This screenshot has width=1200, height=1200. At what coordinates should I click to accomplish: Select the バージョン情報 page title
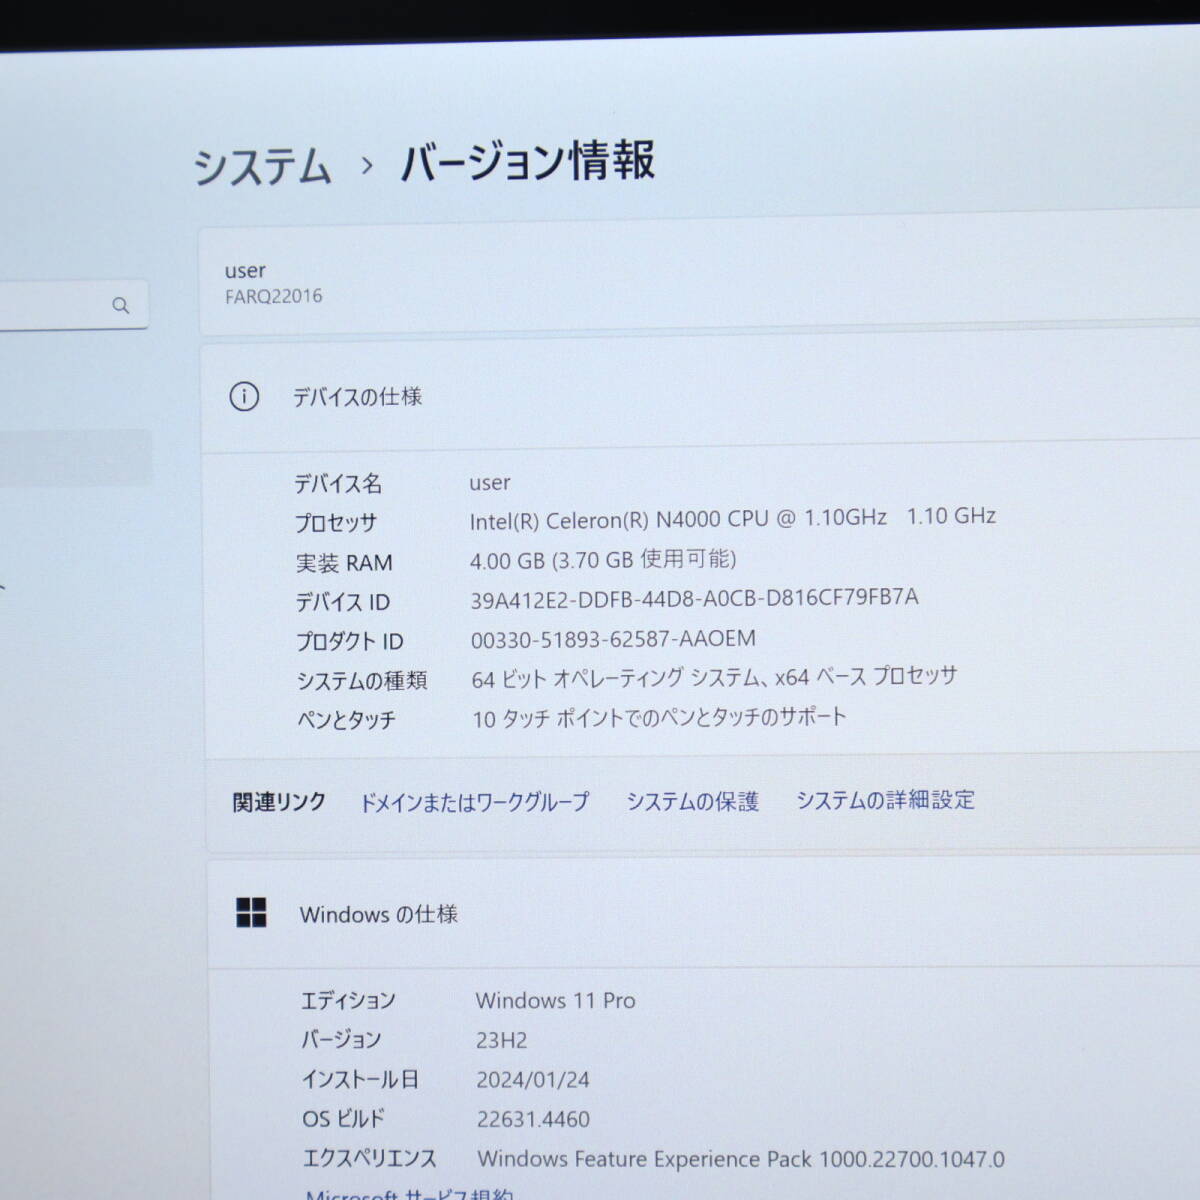pos(528,161)
